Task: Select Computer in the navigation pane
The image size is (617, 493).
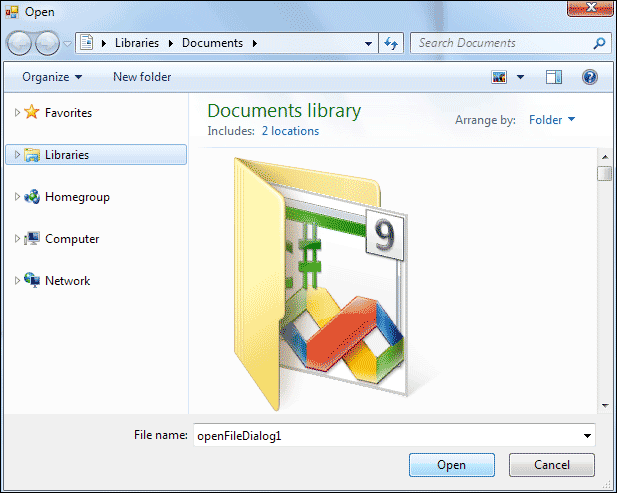Action: pyautogui.click(x=72, y=239)
